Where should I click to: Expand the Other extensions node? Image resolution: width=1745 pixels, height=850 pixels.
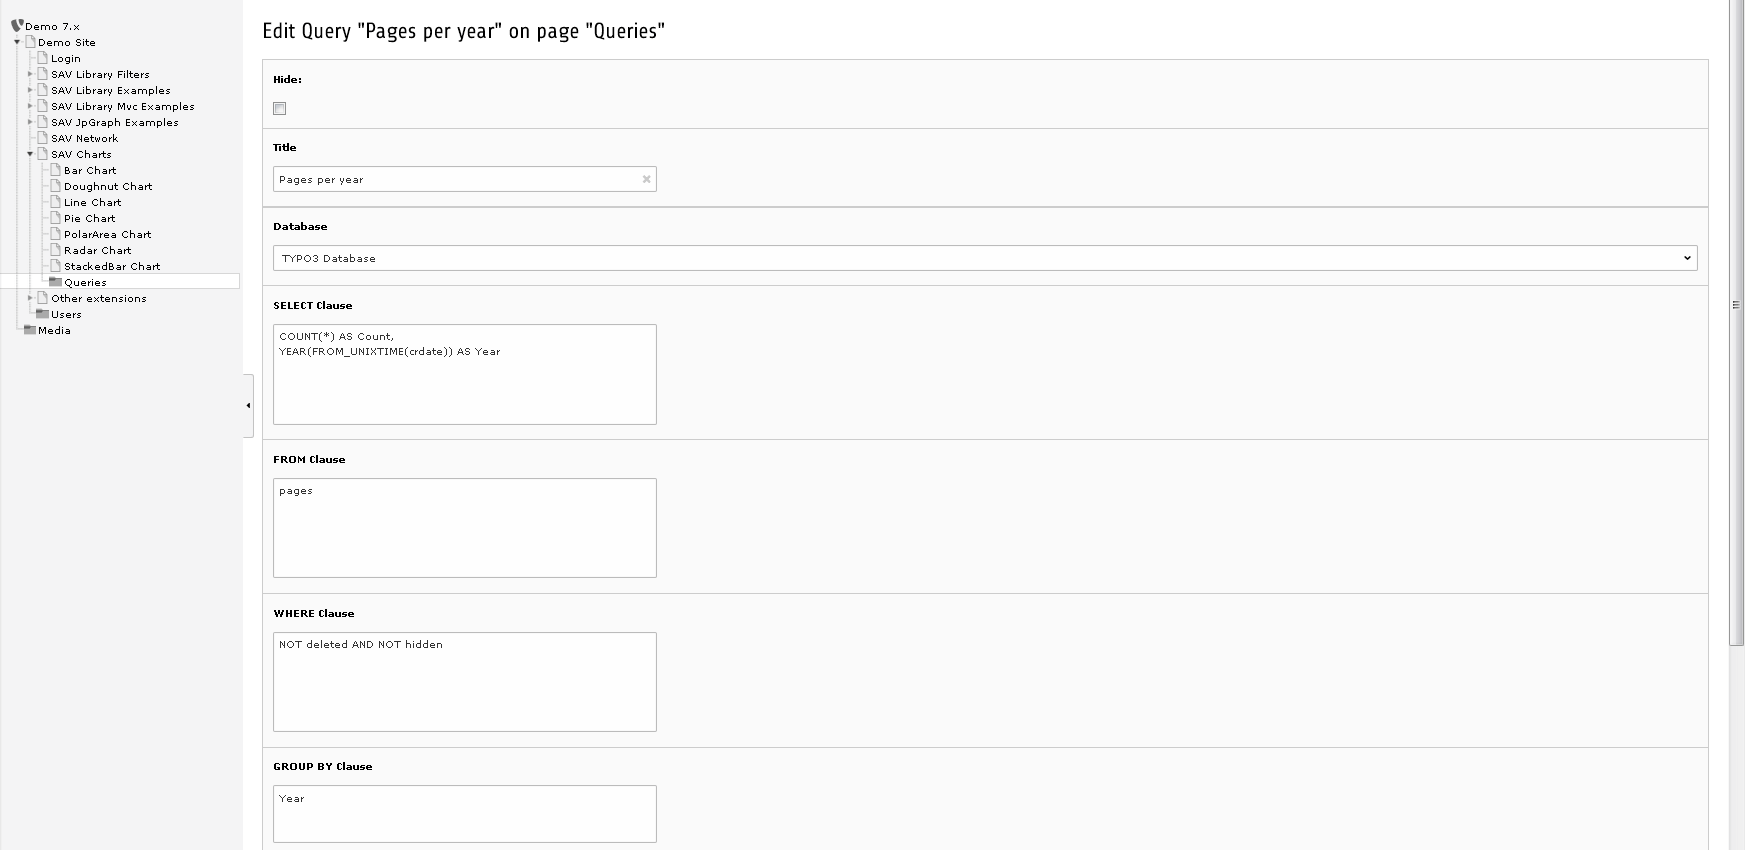click(30, 298)
